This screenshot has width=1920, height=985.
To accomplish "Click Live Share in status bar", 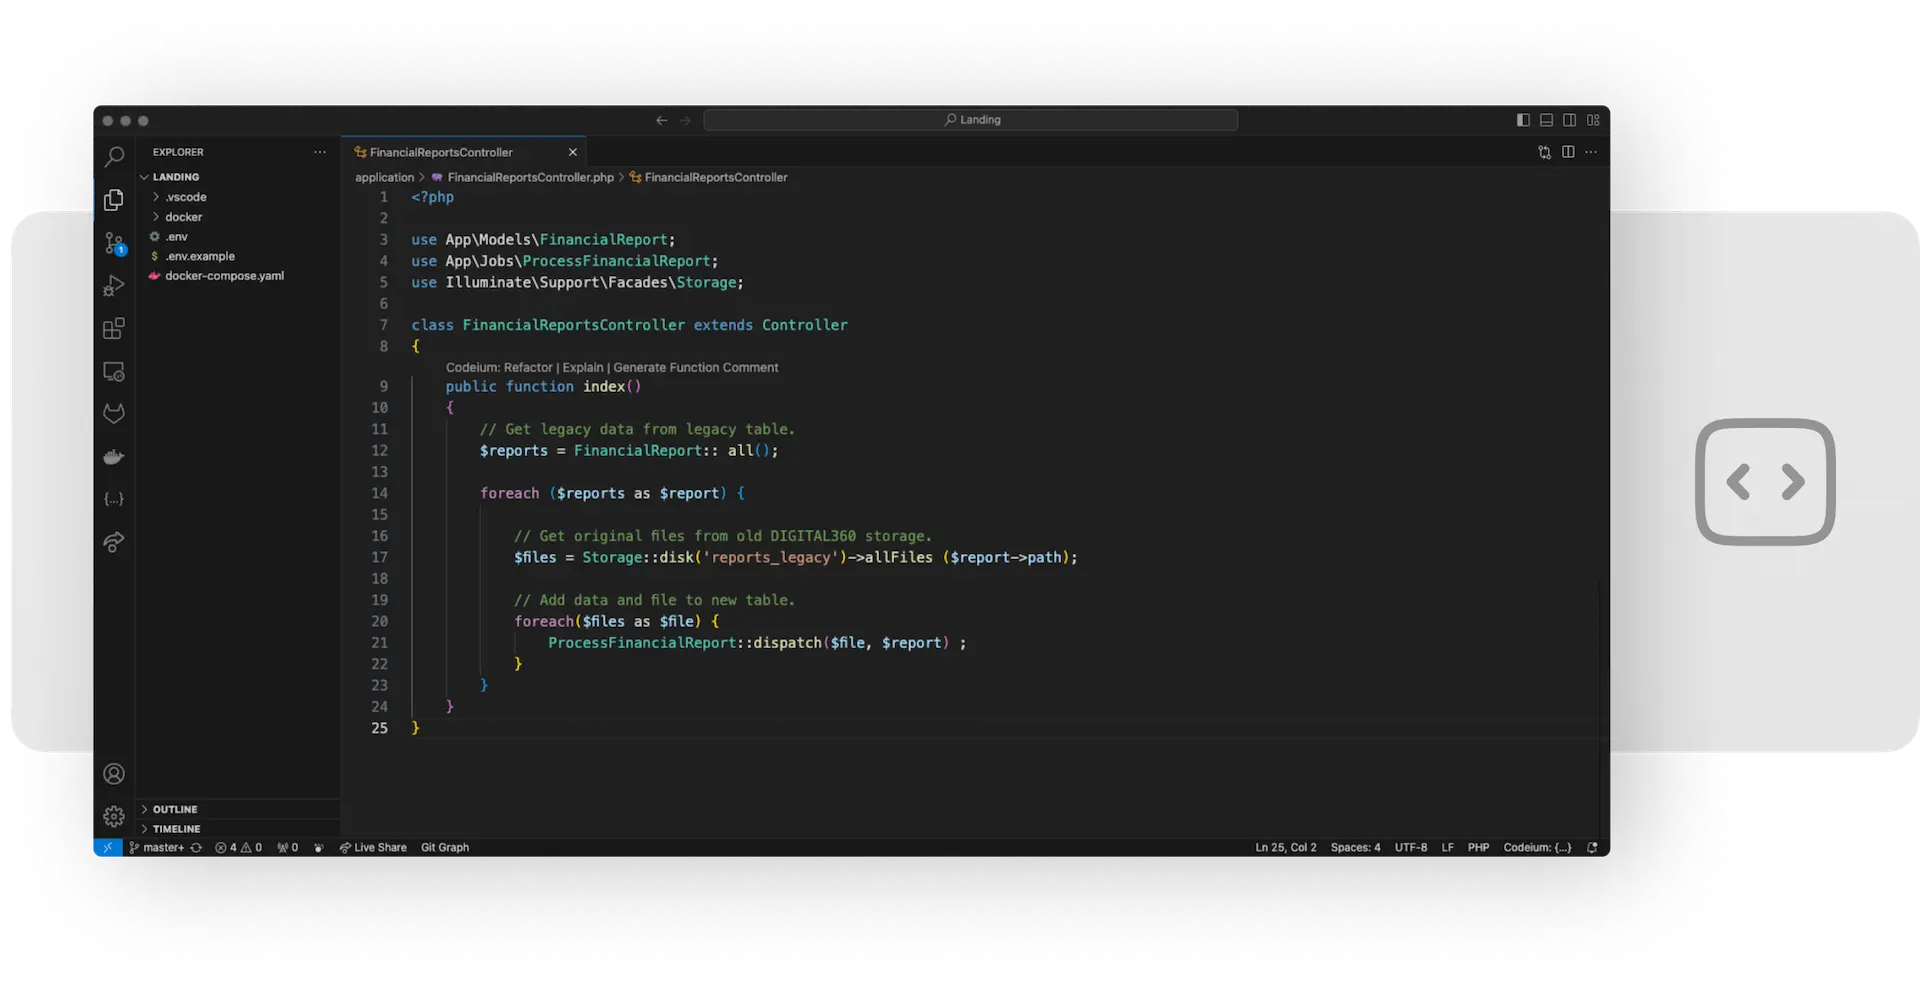I will point(374,848).
